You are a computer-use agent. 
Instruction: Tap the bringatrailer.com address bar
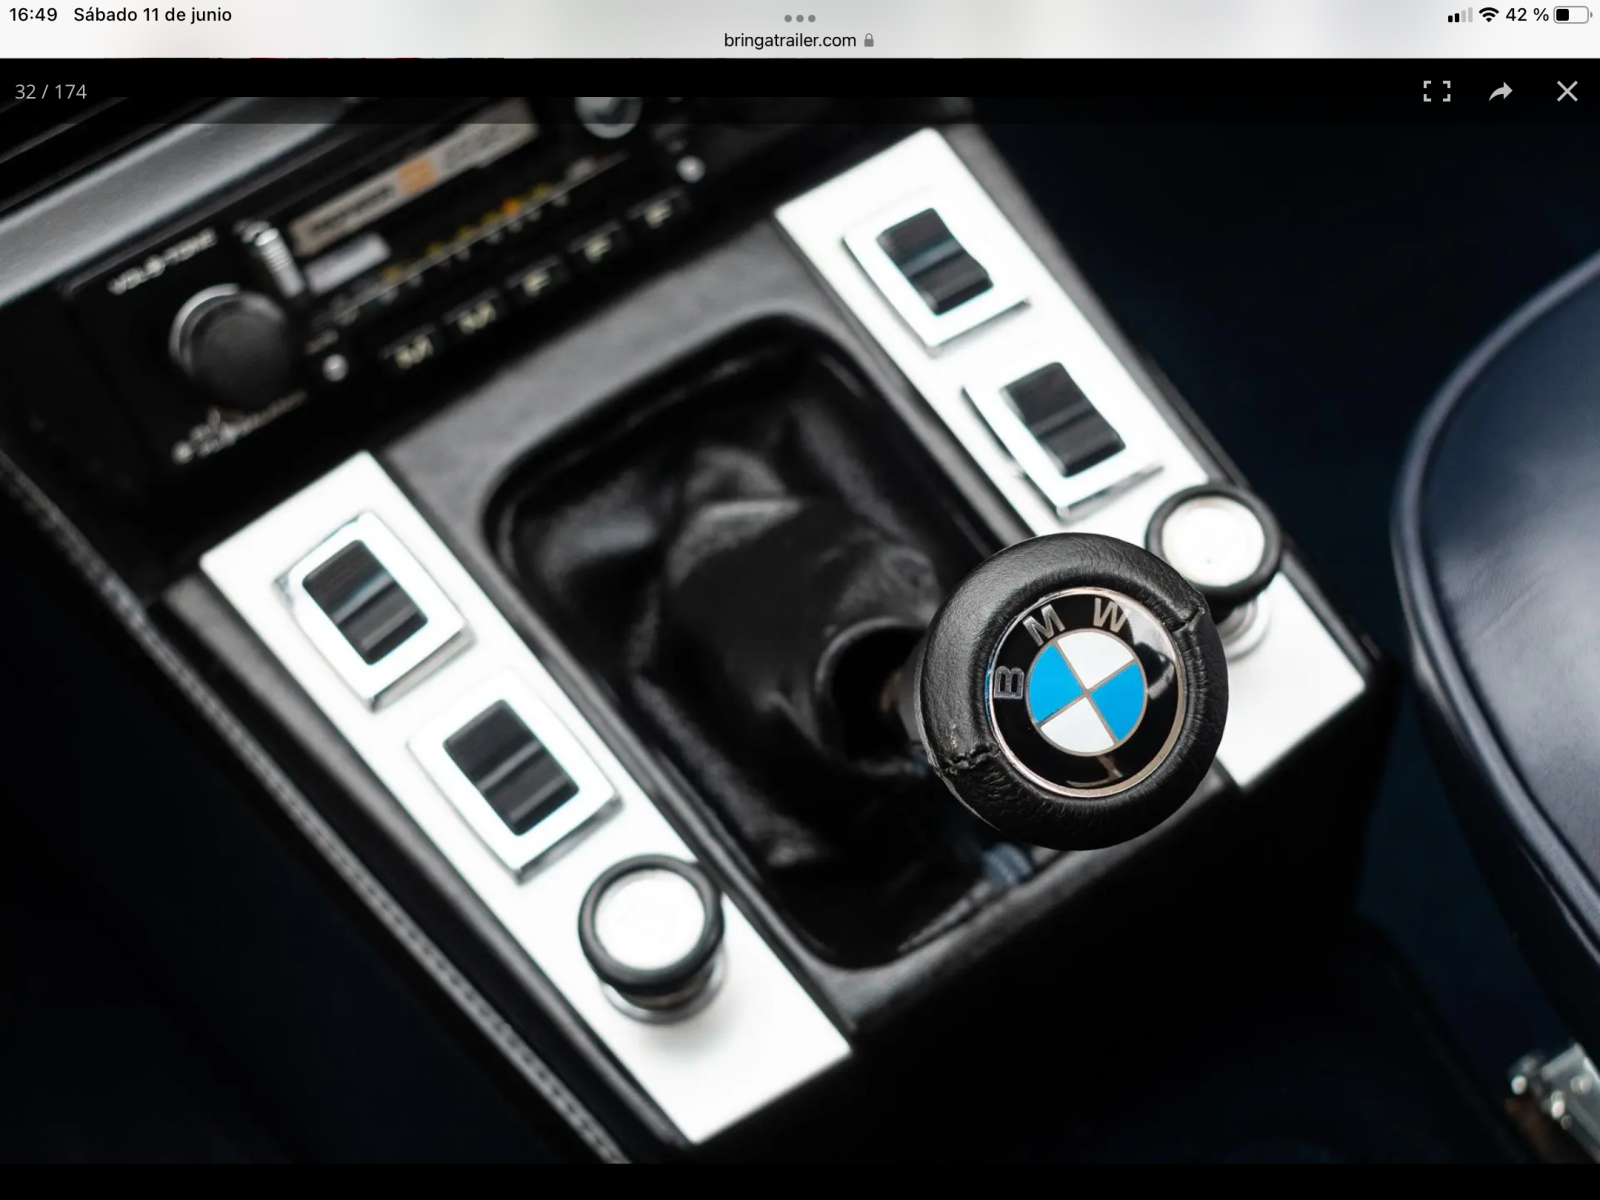coord(799,40)
